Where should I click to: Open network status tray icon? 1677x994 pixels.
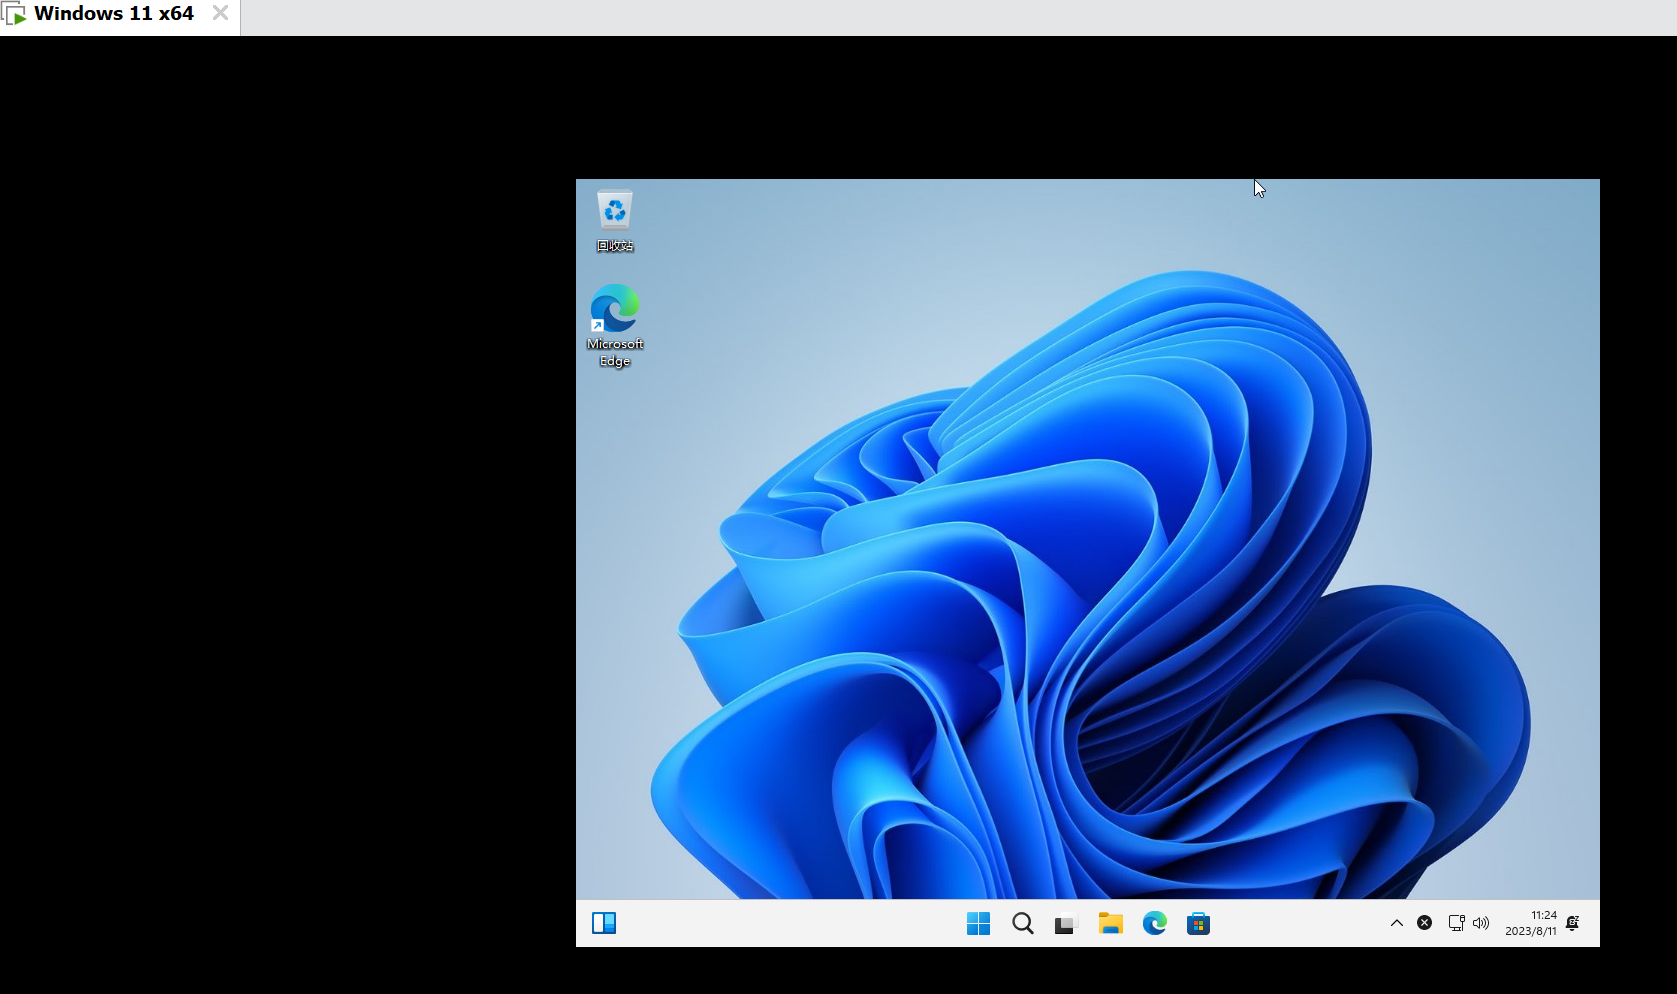(1457, 923)
